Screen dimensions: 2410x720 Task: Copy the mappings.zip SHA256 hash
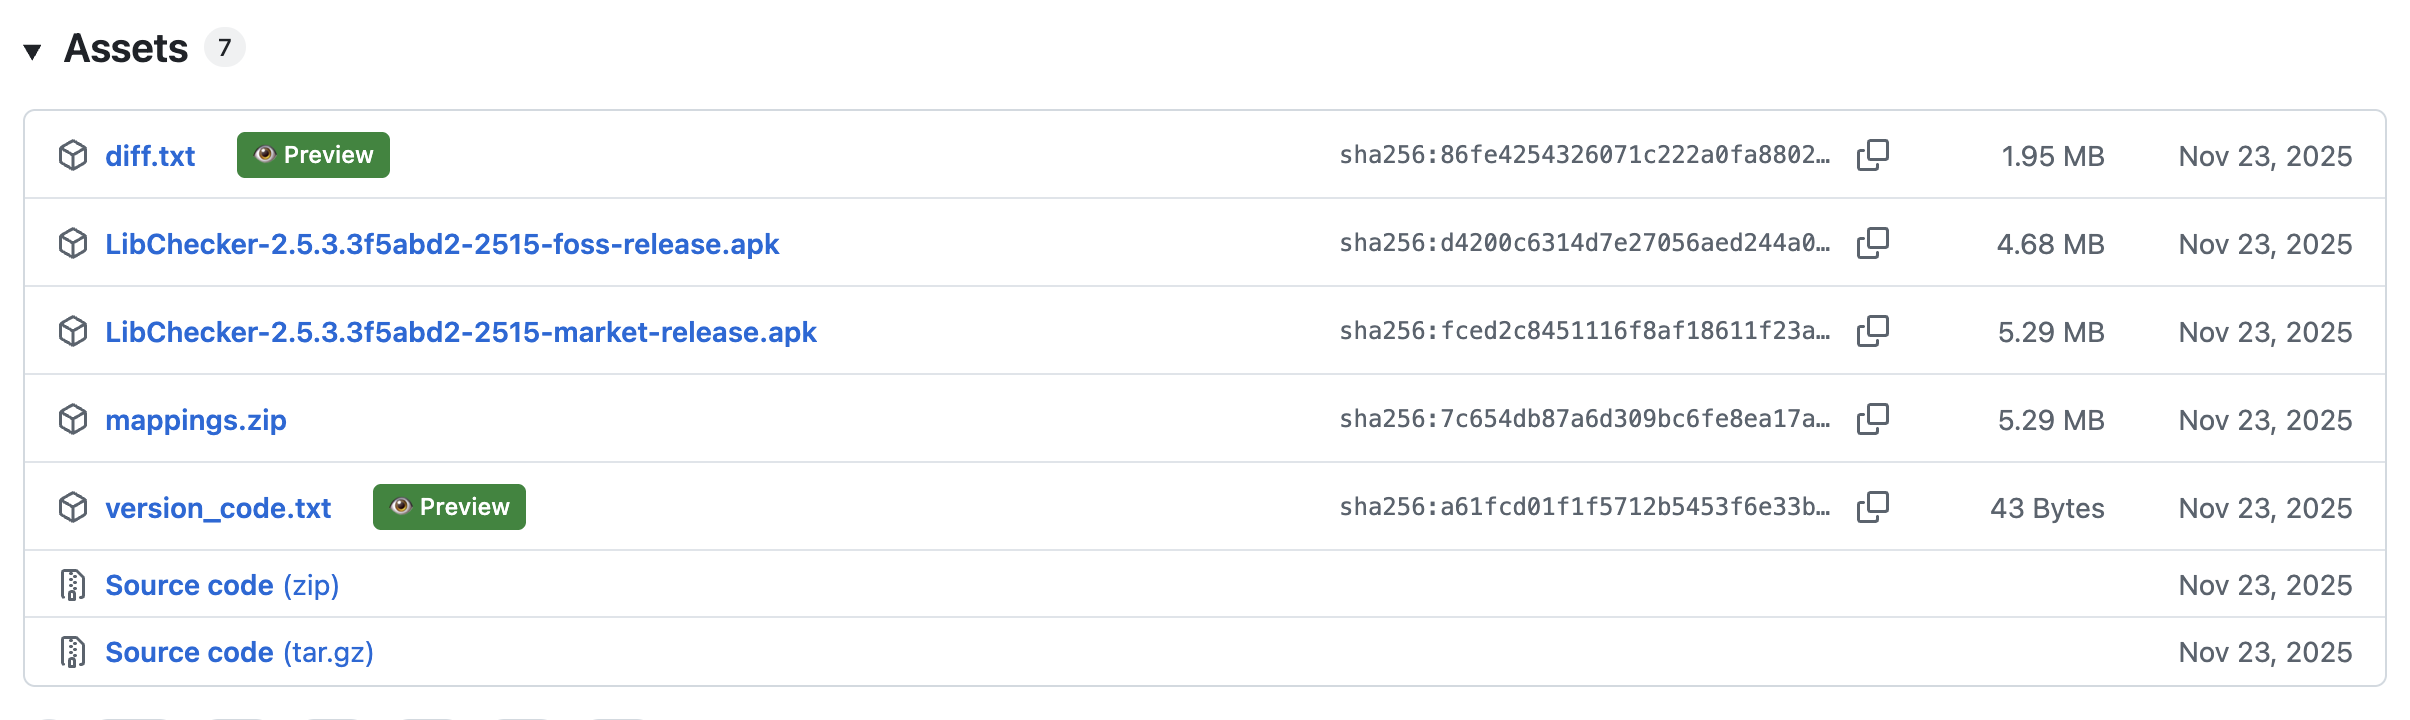pyautogui.click(x=1872, y=419)
